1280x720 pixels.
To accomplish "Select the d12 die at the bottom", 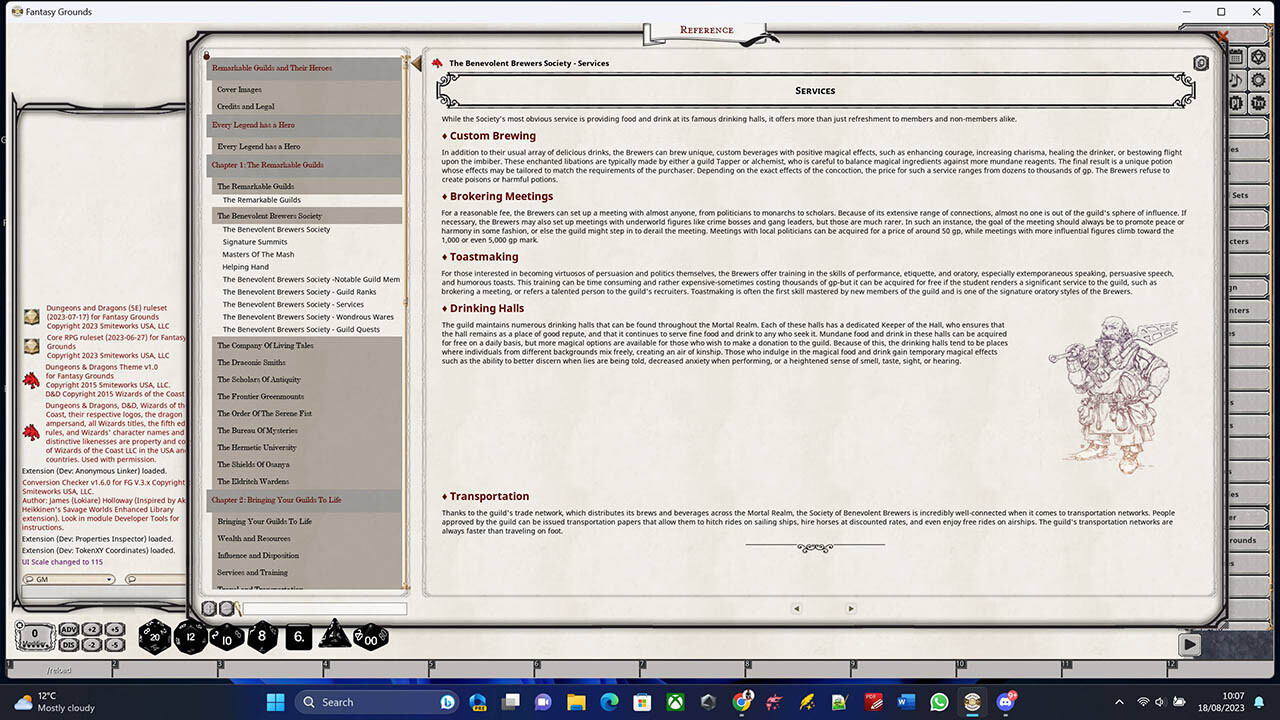I will coord(189,637).
